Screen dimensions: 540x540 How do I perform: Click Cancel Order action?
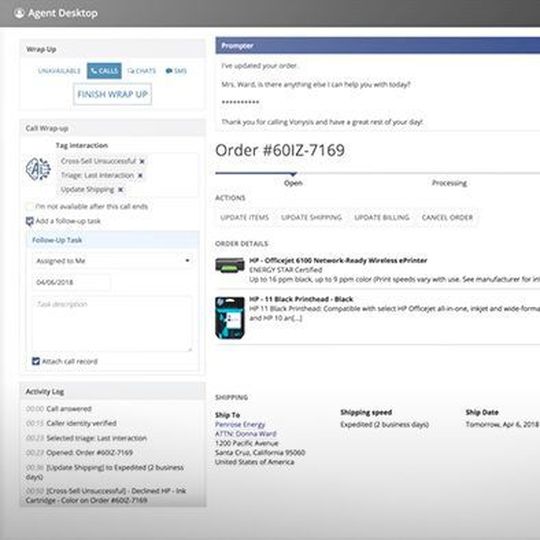[447, 218]
